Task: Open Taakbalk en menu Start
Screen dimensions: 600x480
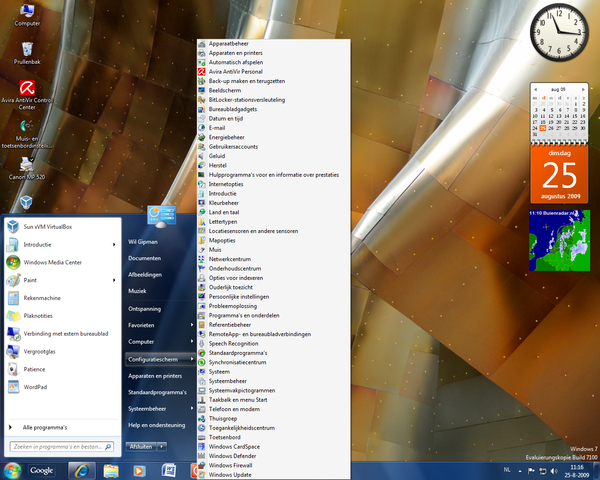Action: point(274,400)
